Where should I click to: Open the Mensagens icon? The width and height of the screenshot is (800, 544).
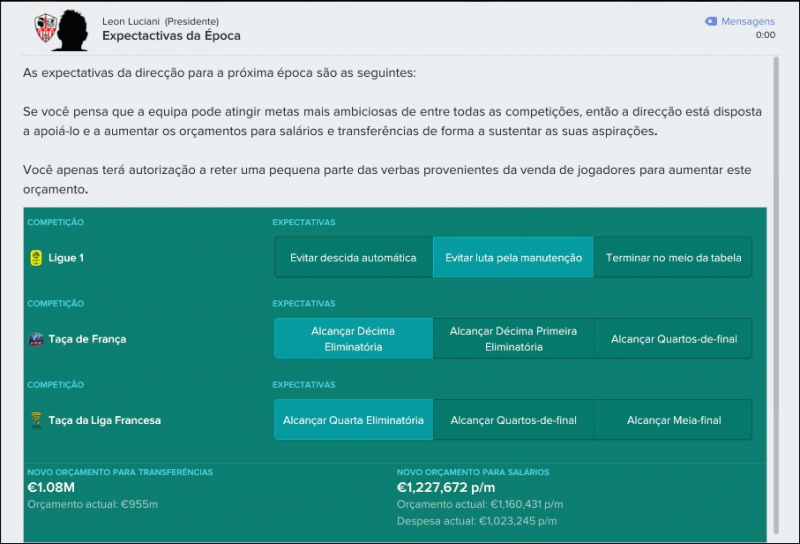tap(711, 21)
